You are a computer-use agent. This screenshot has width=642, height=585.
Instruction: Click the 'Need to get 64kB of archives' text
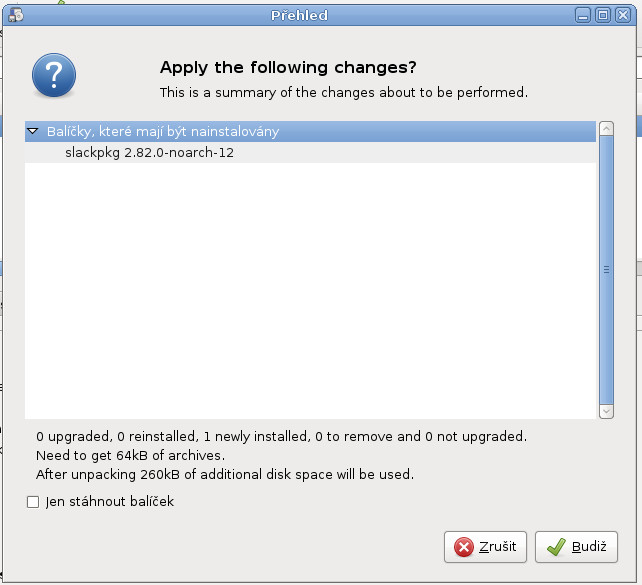tap(130, 455)
